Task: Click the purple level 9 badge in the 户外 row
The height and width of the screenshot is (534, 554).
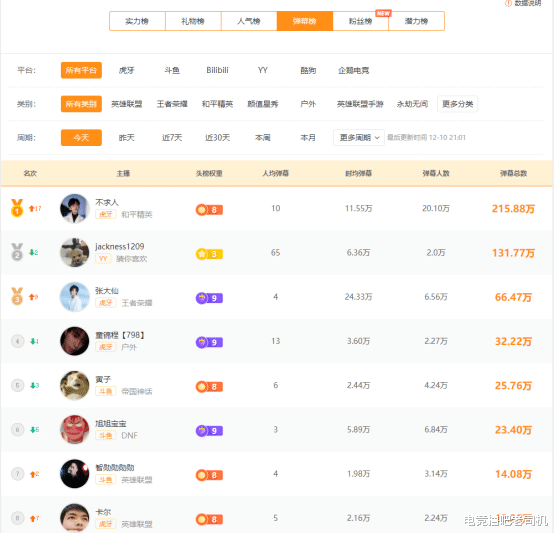Action: tap(209, 342)
